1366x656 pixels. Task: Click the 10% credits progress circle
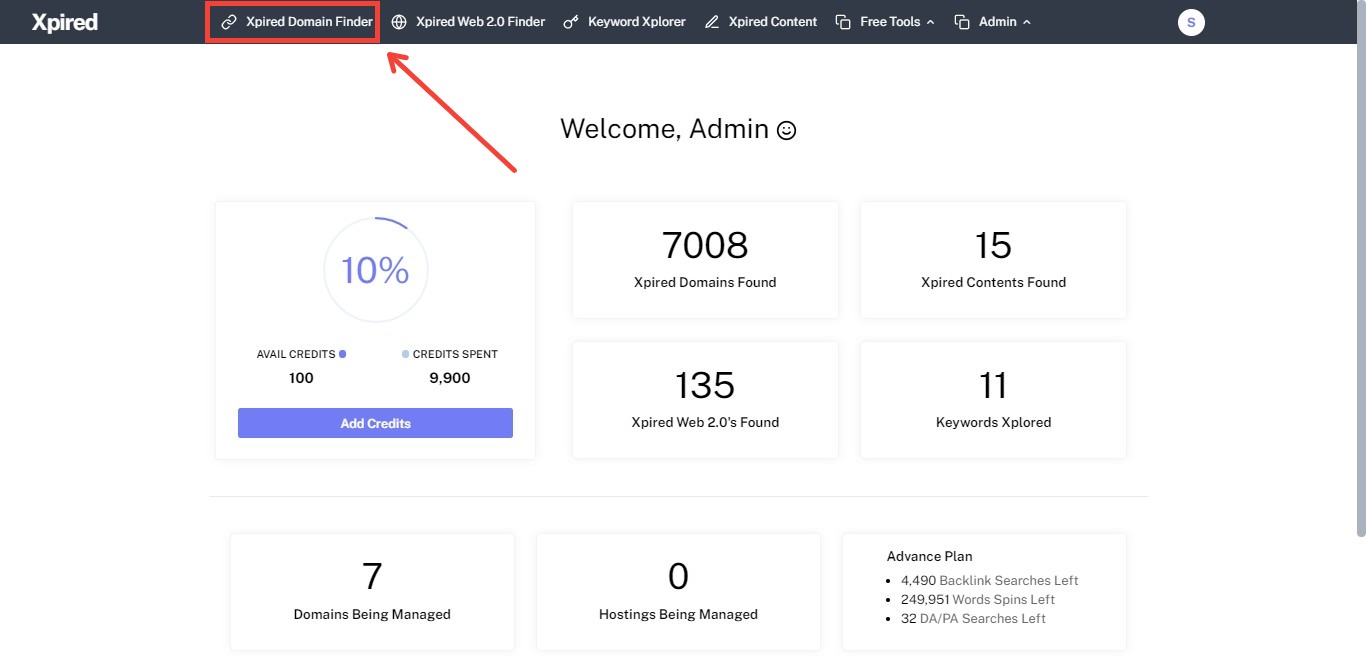pyautogui.click(x=375, y=270)
